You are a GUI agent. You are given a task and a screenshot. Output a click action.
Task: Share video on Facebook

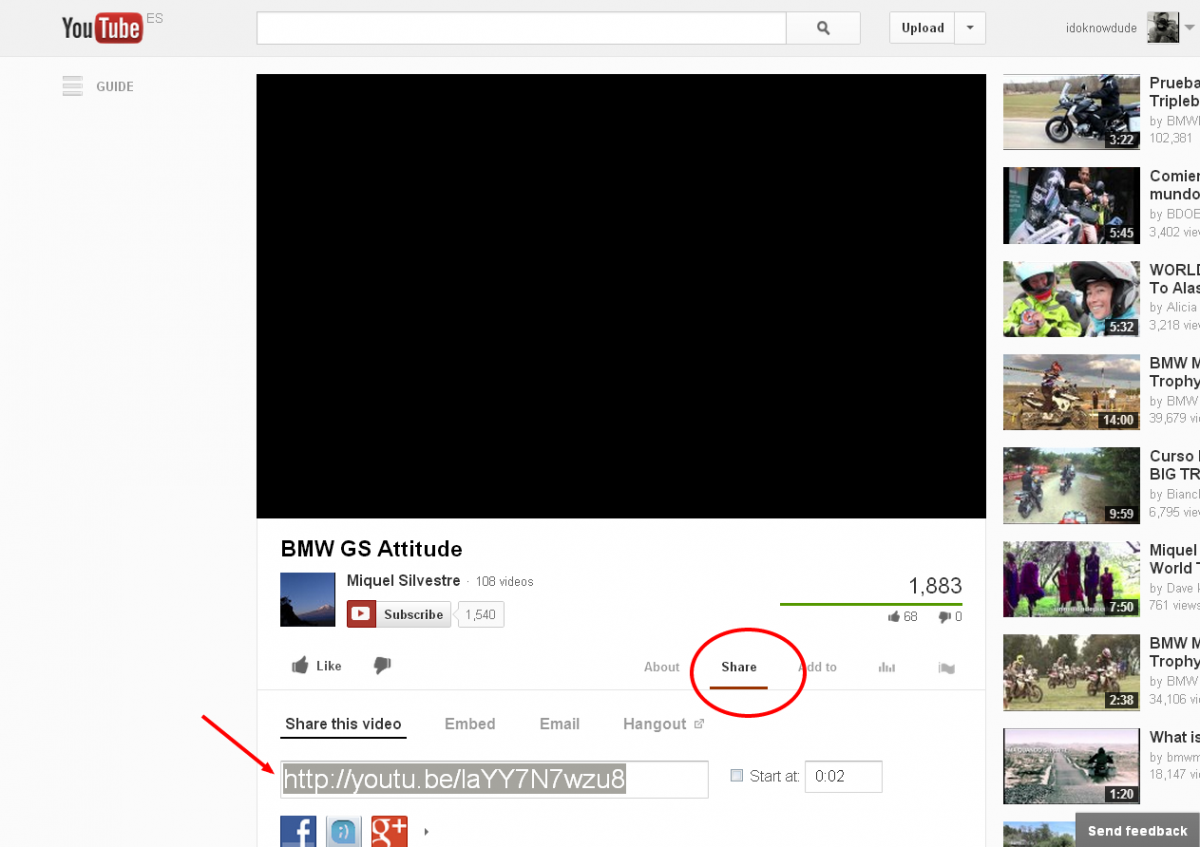pyautogui.click(x=298, y=831)
